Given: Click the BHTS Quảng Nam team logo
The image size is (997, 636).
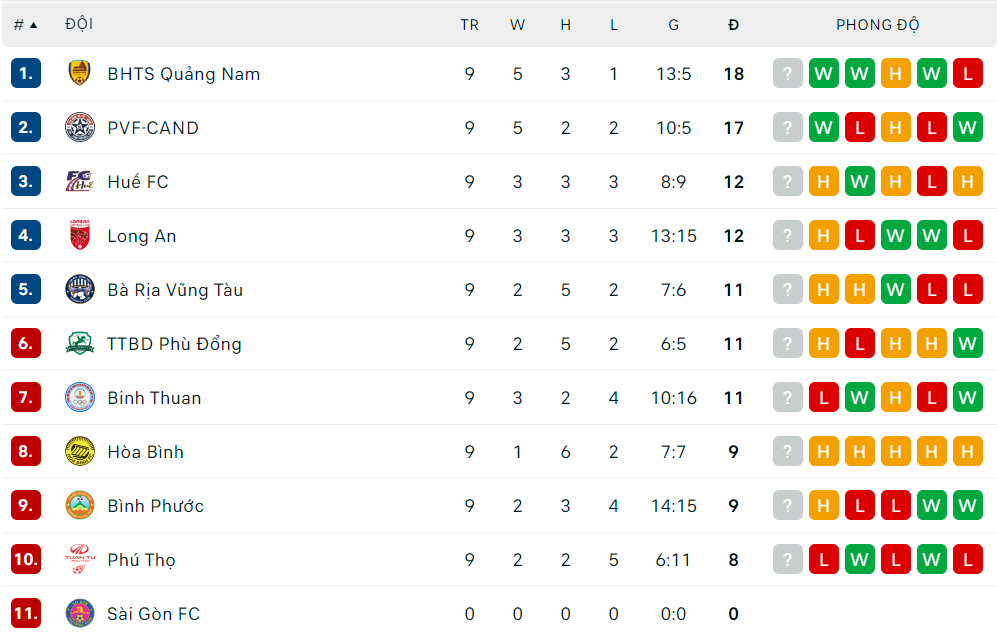Looking at the screenshot, I should coord(79,73).
